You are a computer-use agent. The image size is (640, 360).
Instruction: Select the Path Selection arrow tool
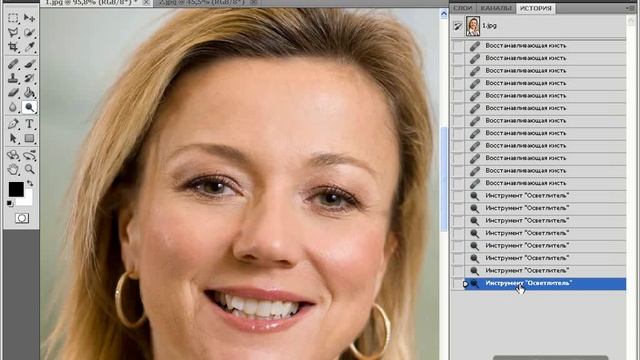point(13,138)
